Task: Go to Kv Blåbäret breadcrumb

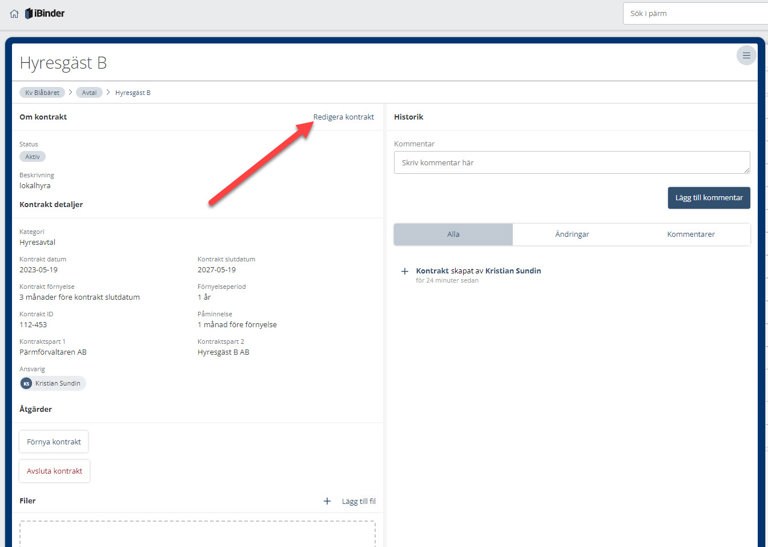Action: 42,93
